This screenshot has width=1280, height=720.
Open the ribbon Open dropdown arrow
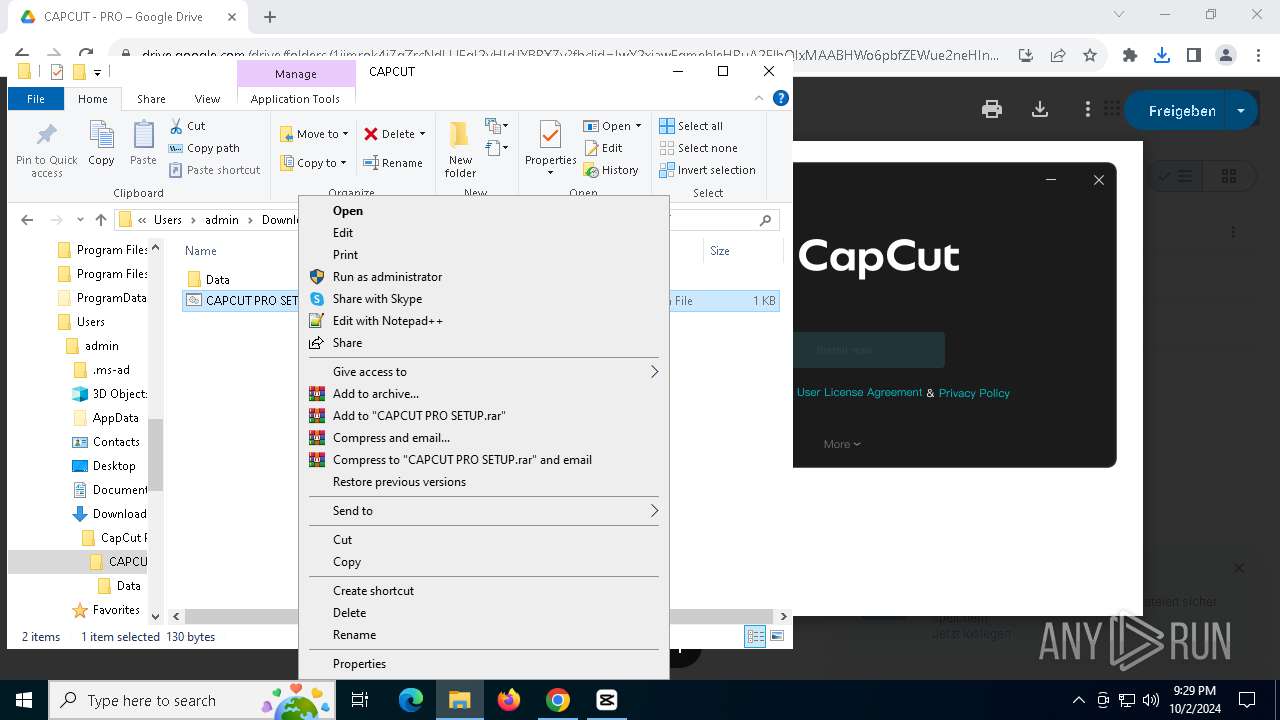tap(638, 126)
